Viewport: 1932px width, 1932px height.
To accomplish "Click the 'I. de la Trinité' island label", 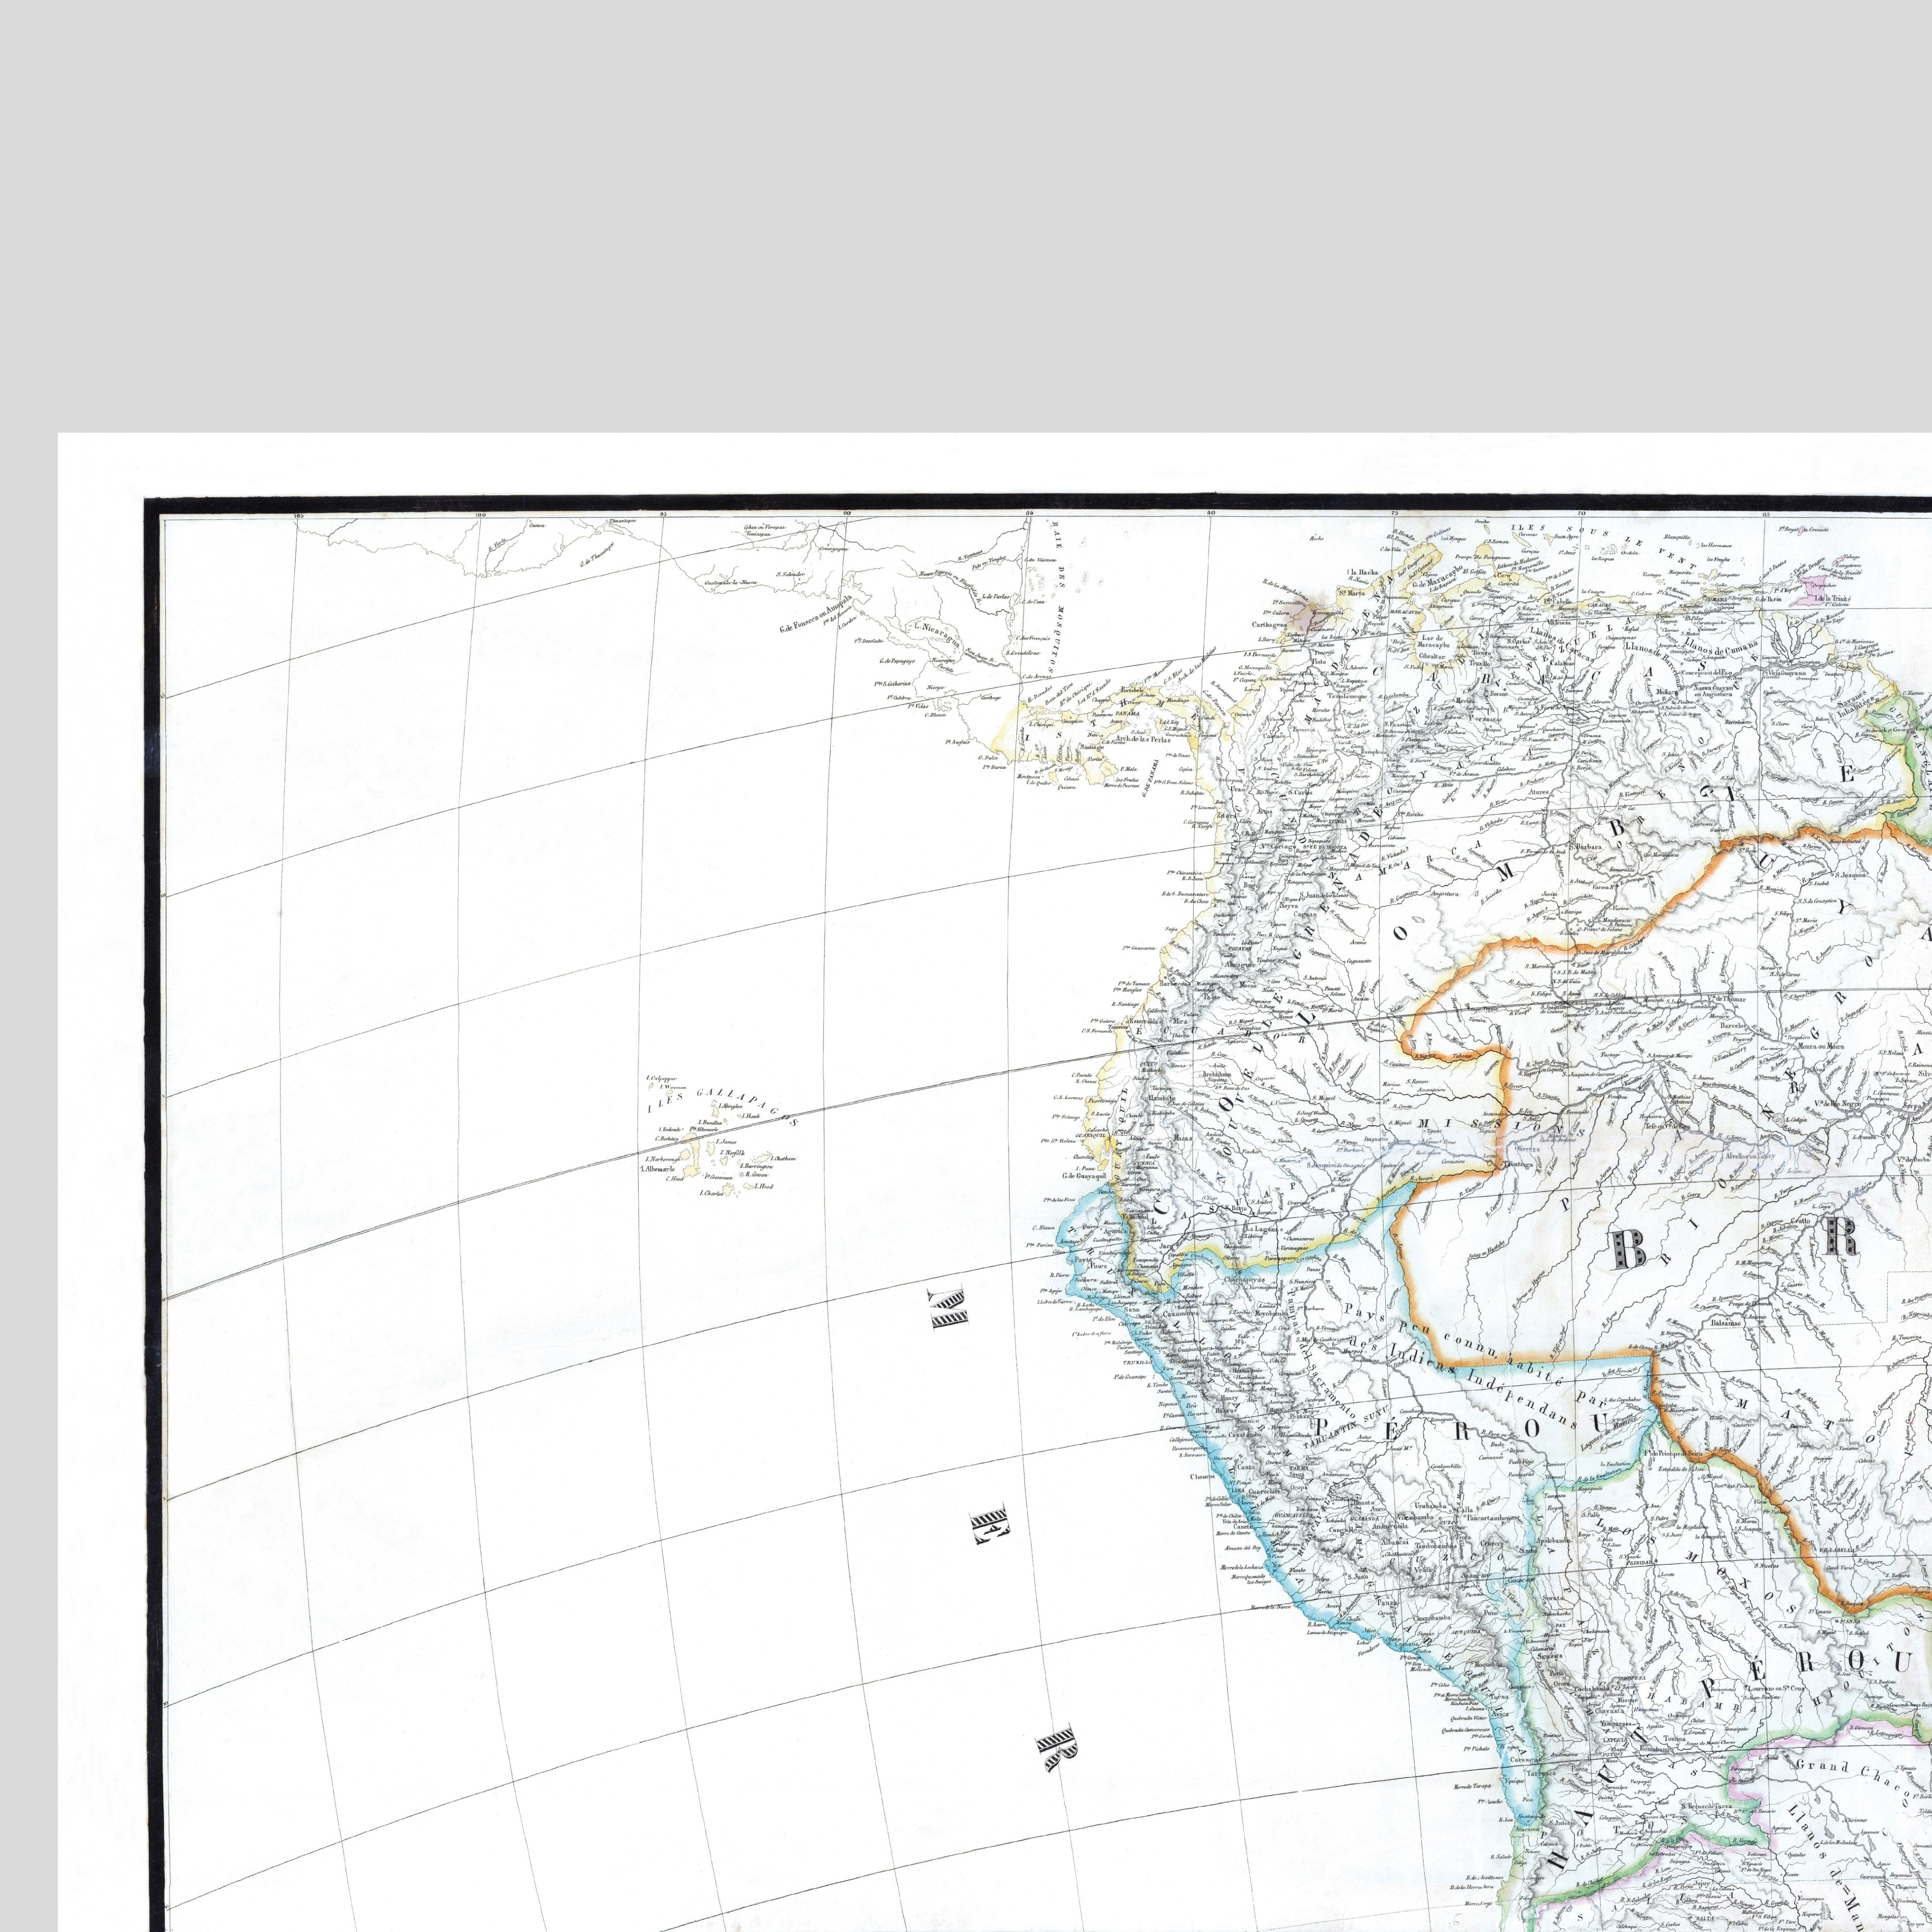I will coord(1833,599).
